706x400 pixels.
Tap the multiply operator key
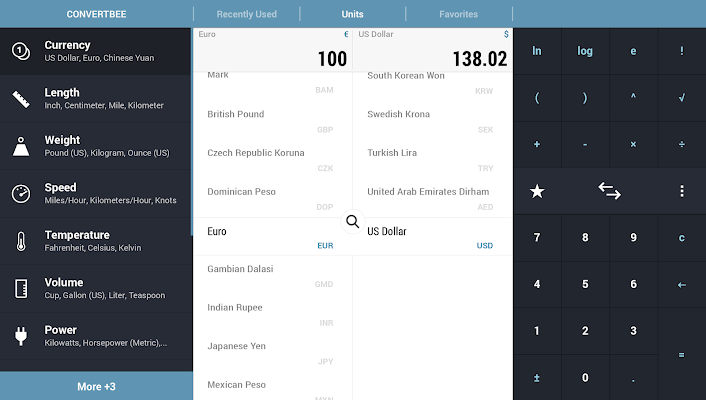coord(633,144)
